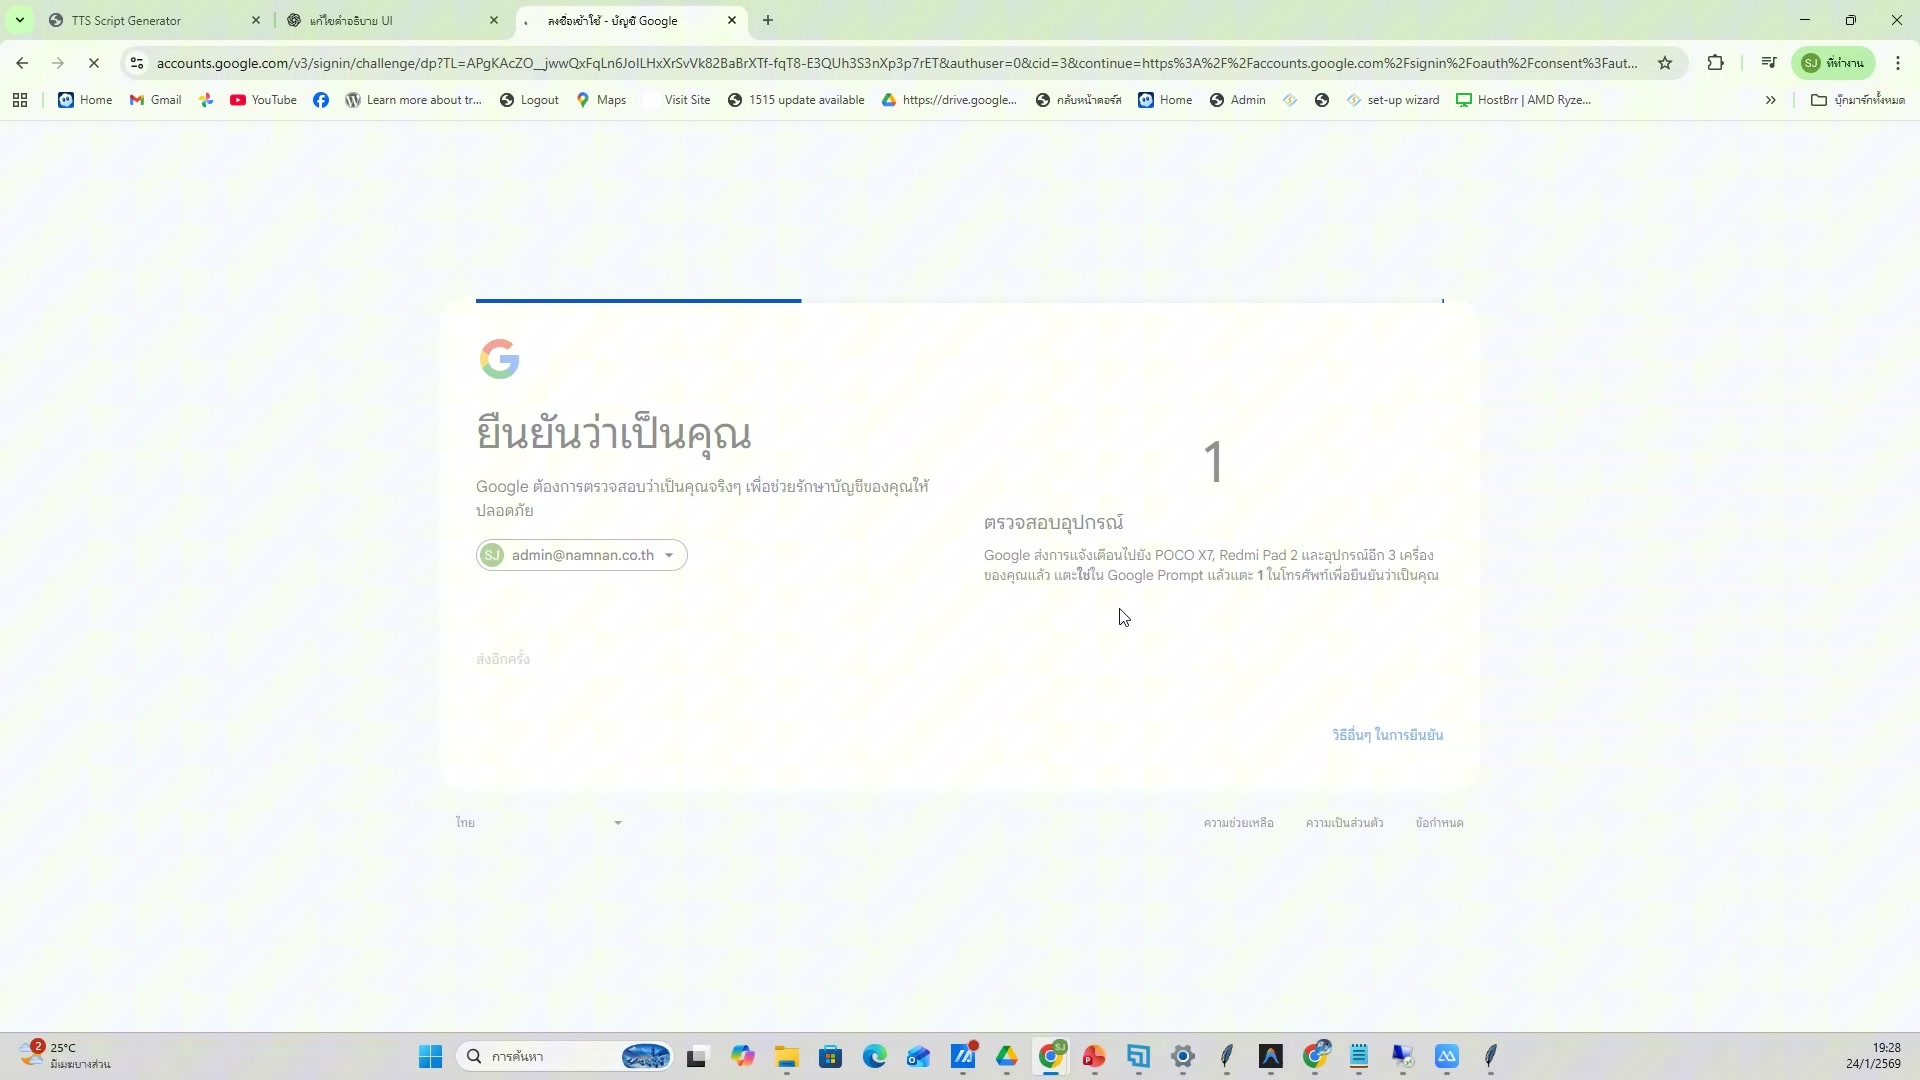The image size is (1920, 1080).
Task: Click the ส่งอีกครั้ง resend link
Action: 502,658
